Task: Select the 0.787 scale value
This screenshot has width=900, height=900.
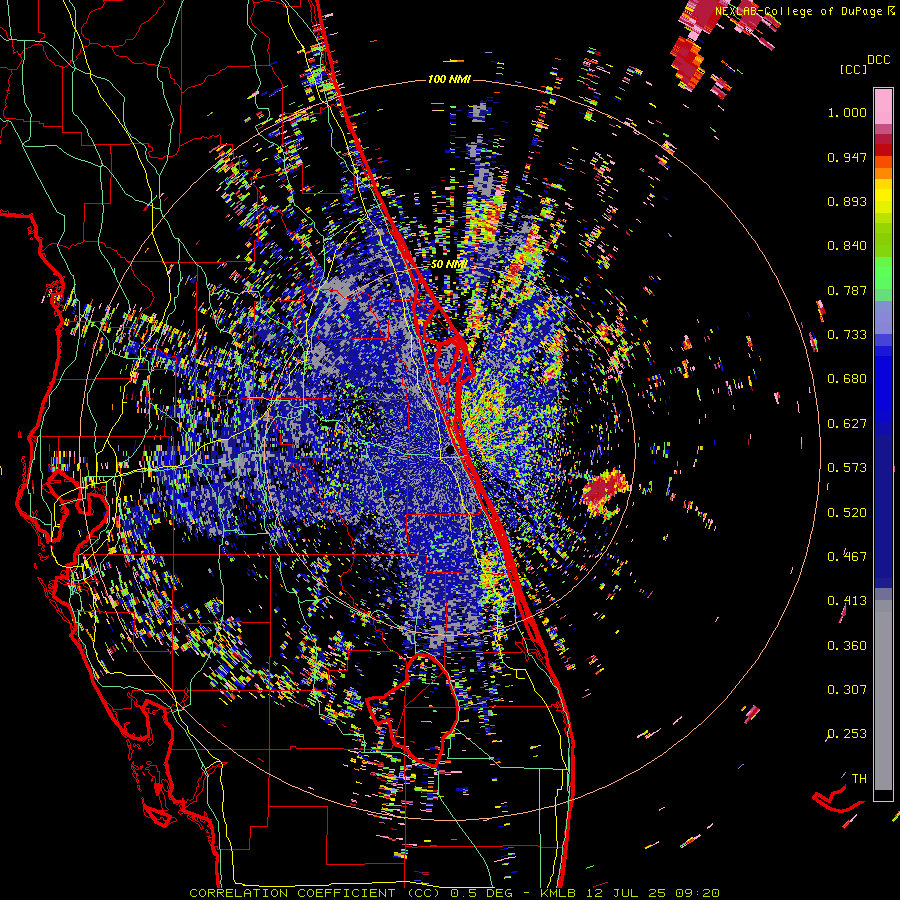Action: click(x=847, y=290)
